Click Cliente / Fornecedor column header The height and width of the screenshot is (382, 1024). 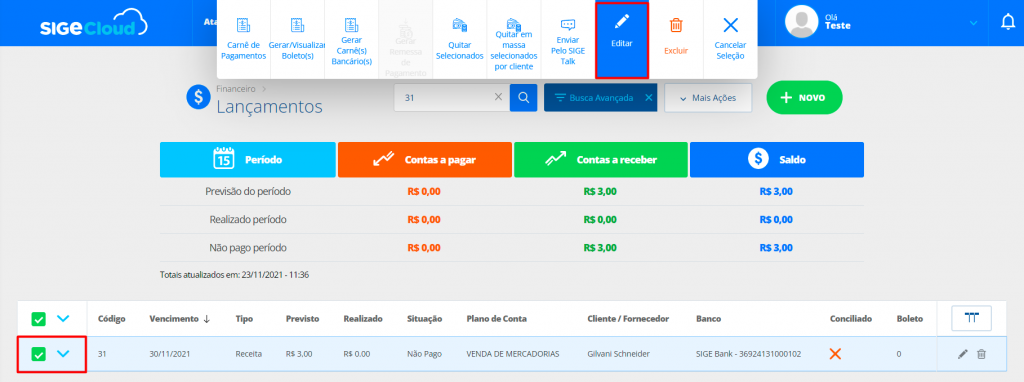point(628,319)
